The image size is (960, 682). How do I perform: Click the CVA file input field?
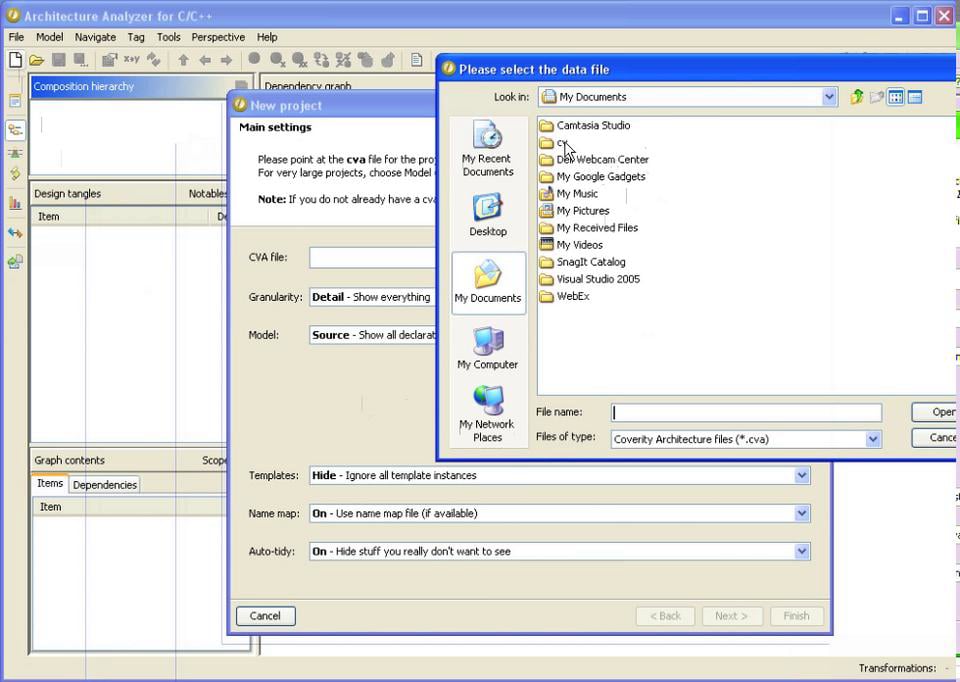coord(372,258)
